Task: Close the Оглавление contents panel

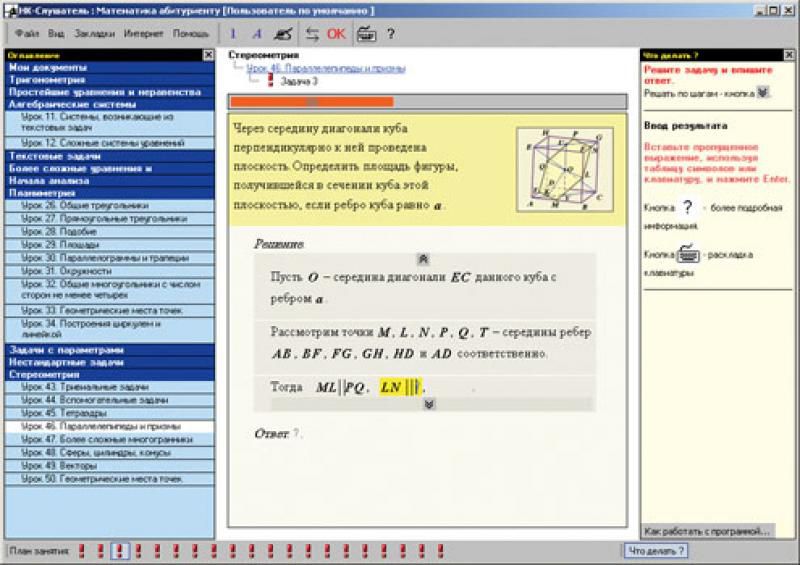Action: 207,55
